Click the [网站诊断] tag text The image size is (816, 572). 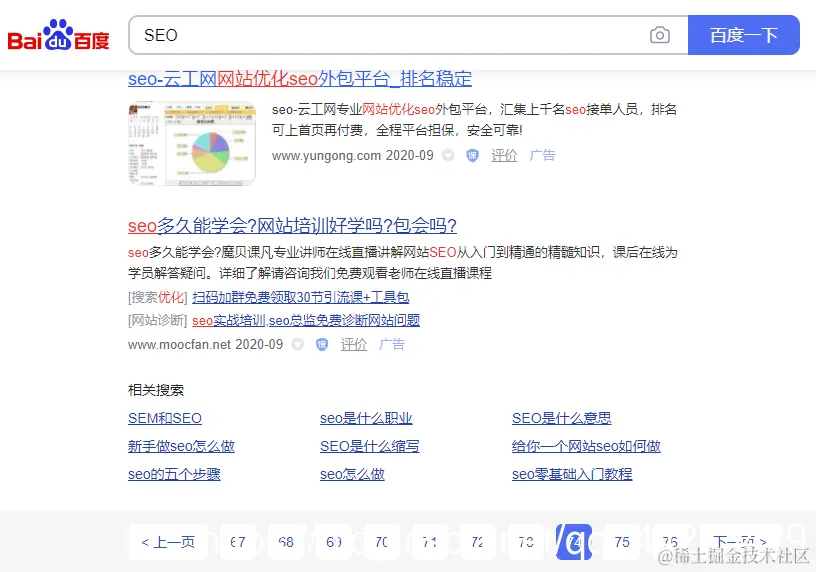click(158, 320)
